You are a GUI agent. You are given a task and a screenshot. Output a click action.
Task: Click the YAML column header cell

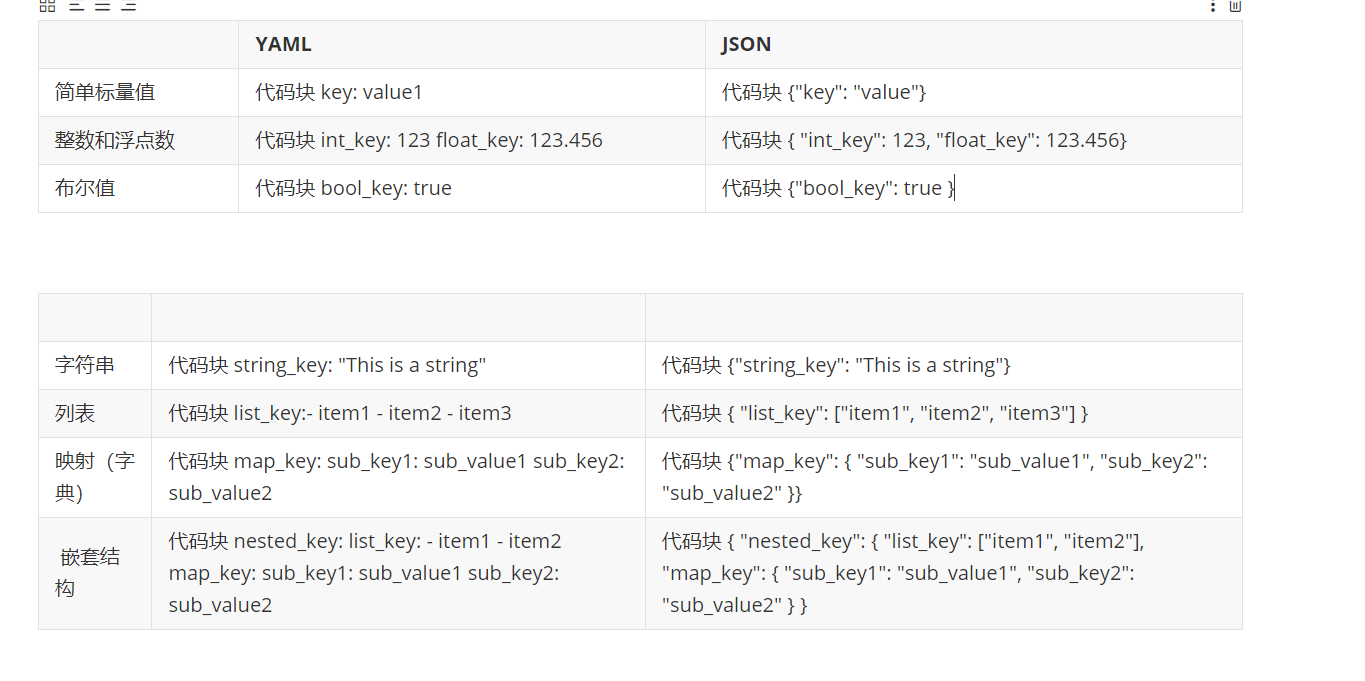tap(472, 44)
